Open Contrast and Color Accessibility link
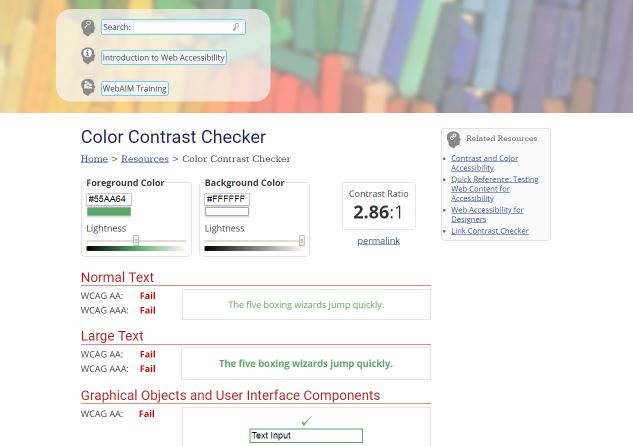 (484, 163)
